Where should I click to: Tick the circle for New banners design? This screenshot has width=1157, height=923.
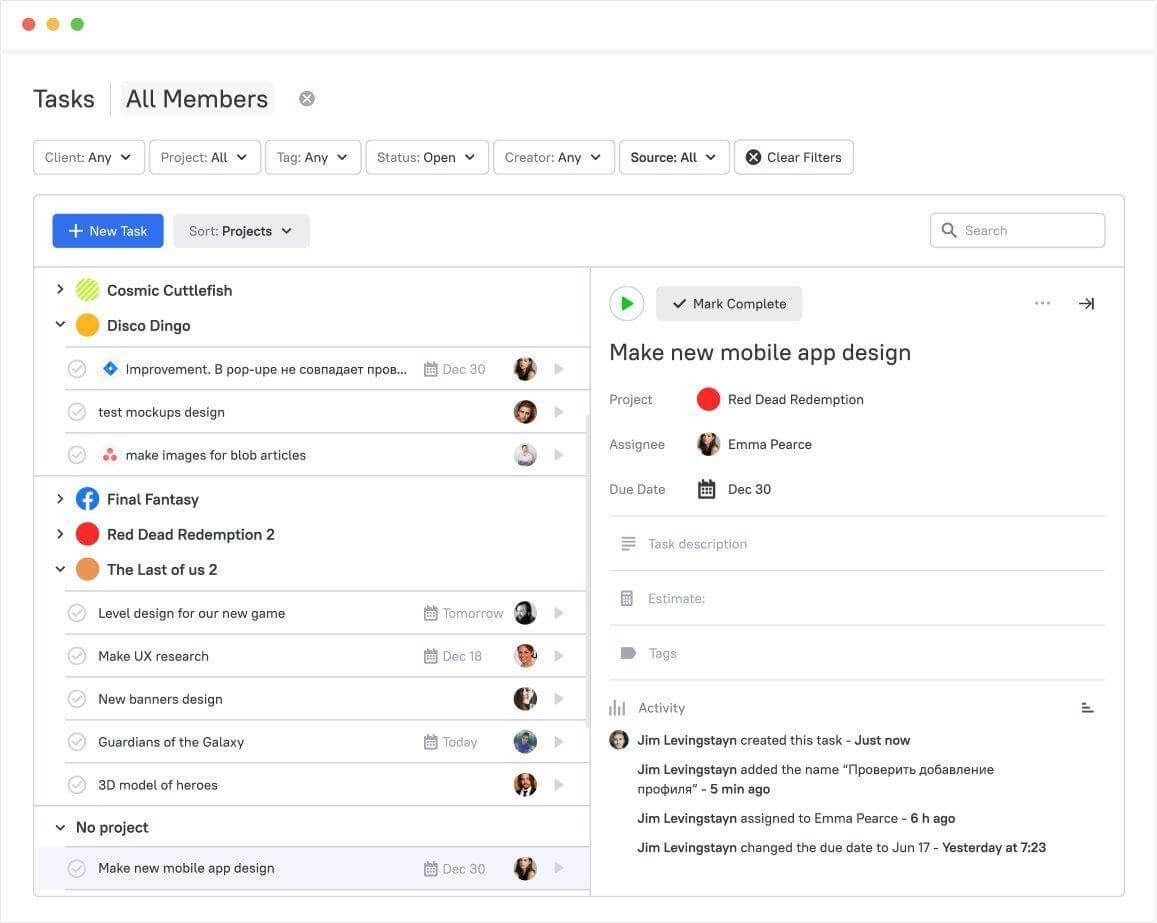click(x=77, y=699)
